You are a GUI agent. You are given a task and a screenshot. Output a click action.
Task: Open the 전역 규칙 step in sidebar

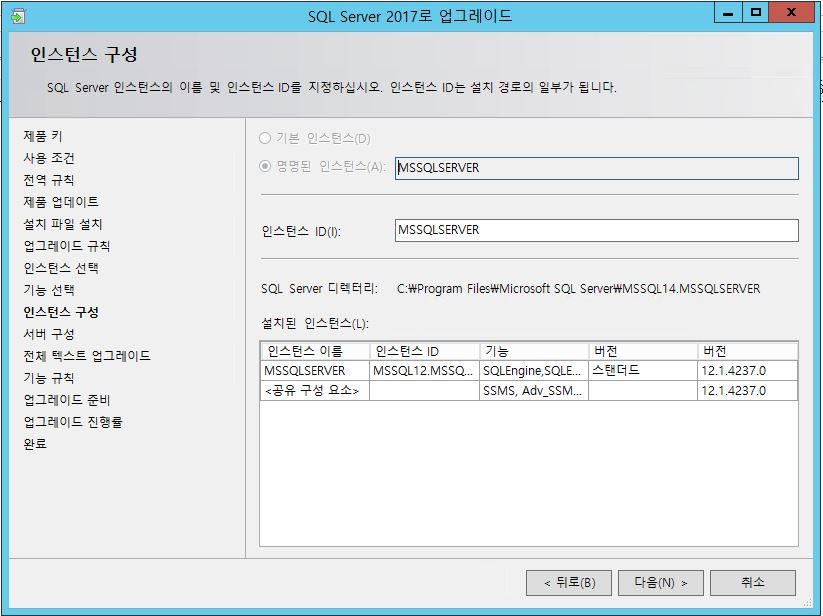tap(49, 180)
